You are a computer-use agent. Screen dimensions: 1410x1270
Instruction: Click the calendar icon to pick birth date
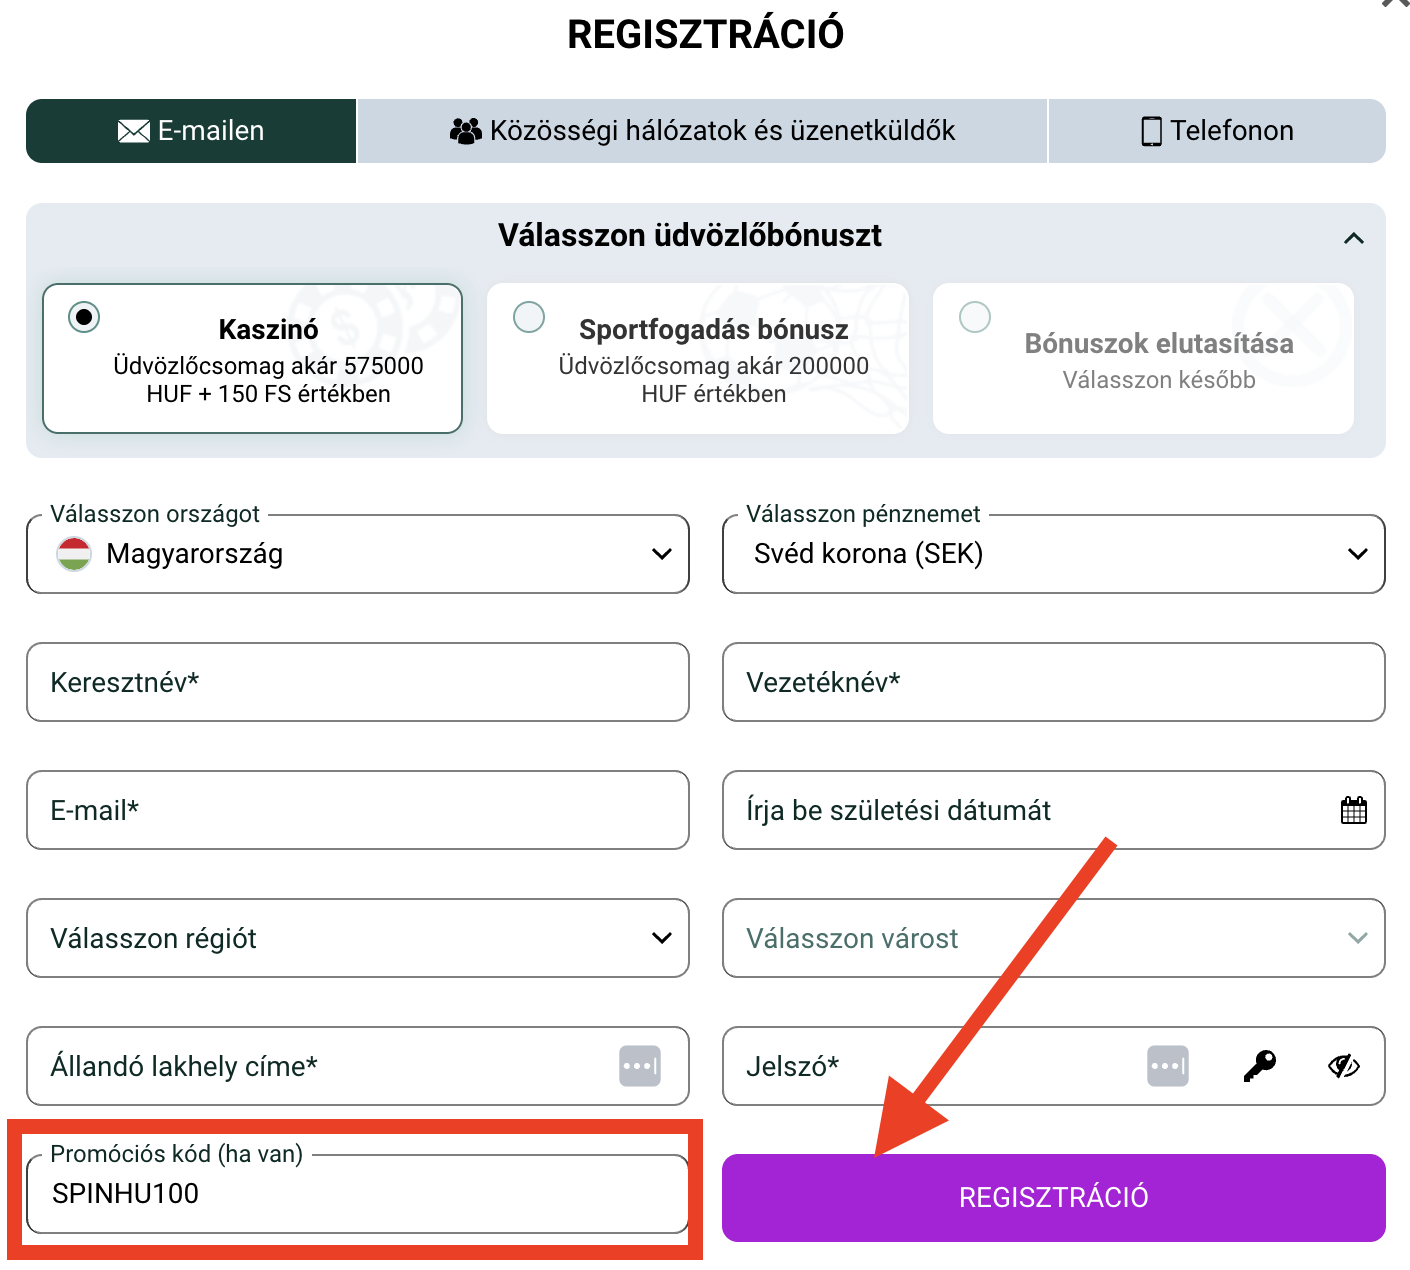(1353, 810)
